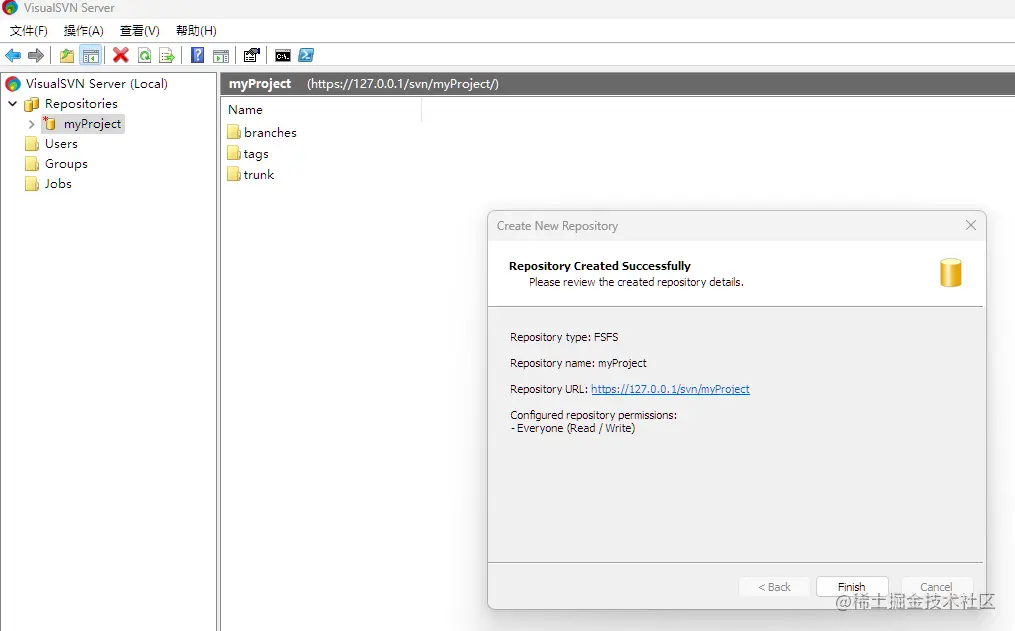Select the Jobs node in tree
1015x631 pixels.
[58, 184]
